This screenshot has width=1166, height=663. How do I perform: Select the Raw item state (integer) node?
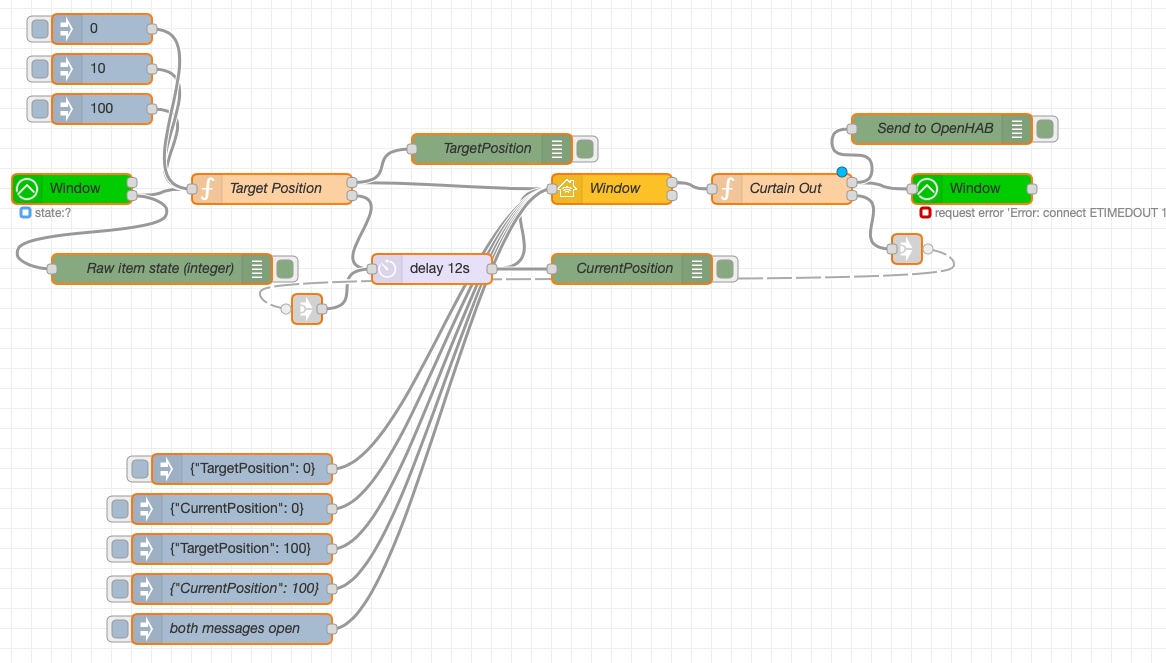click(161, 269)
